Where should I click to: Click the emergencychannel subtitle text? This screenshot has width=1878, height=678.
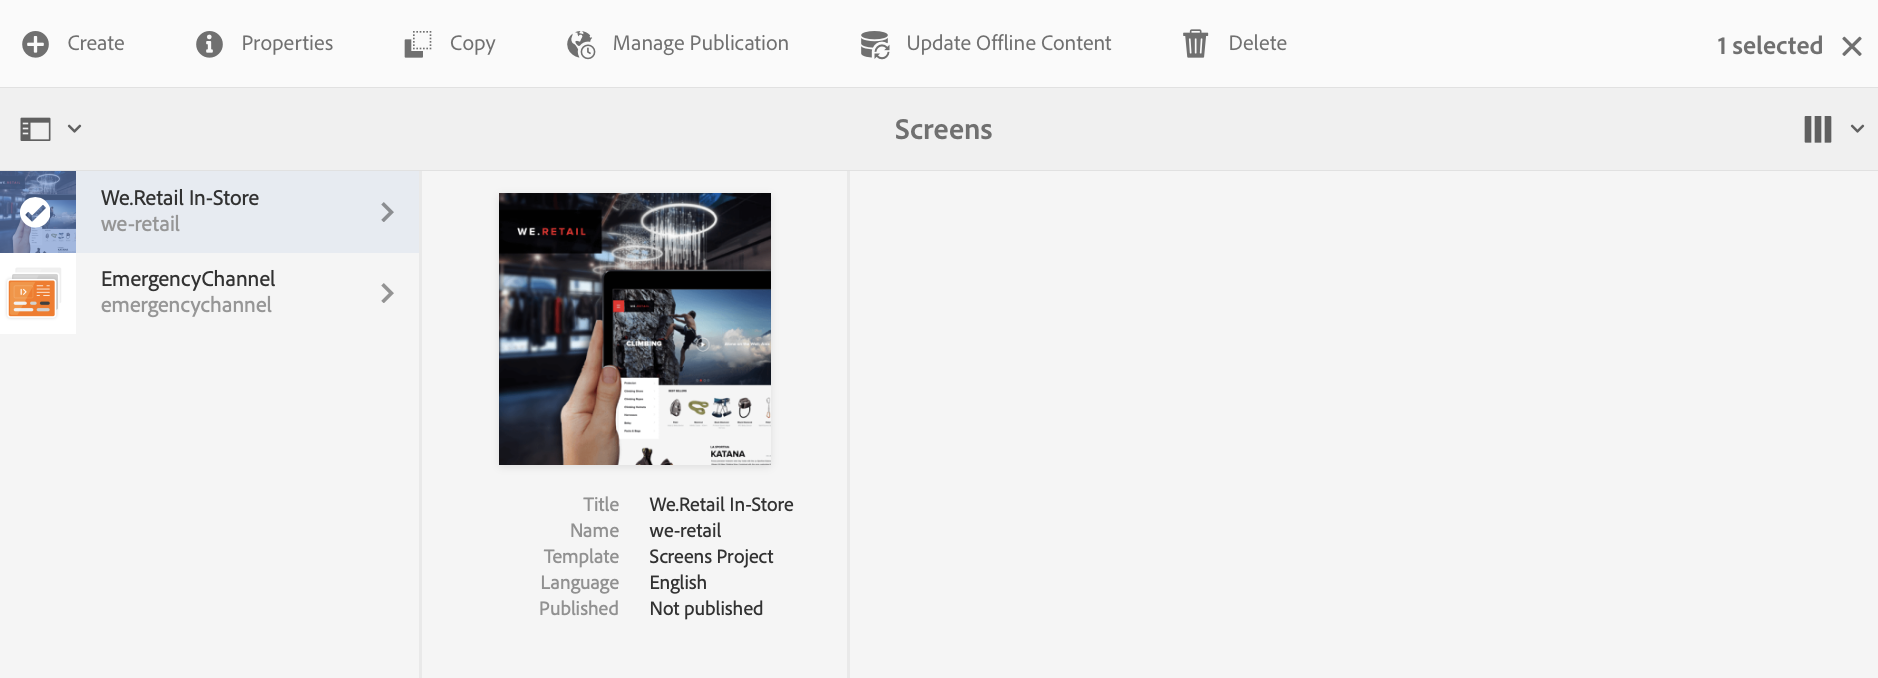point(186,305)
